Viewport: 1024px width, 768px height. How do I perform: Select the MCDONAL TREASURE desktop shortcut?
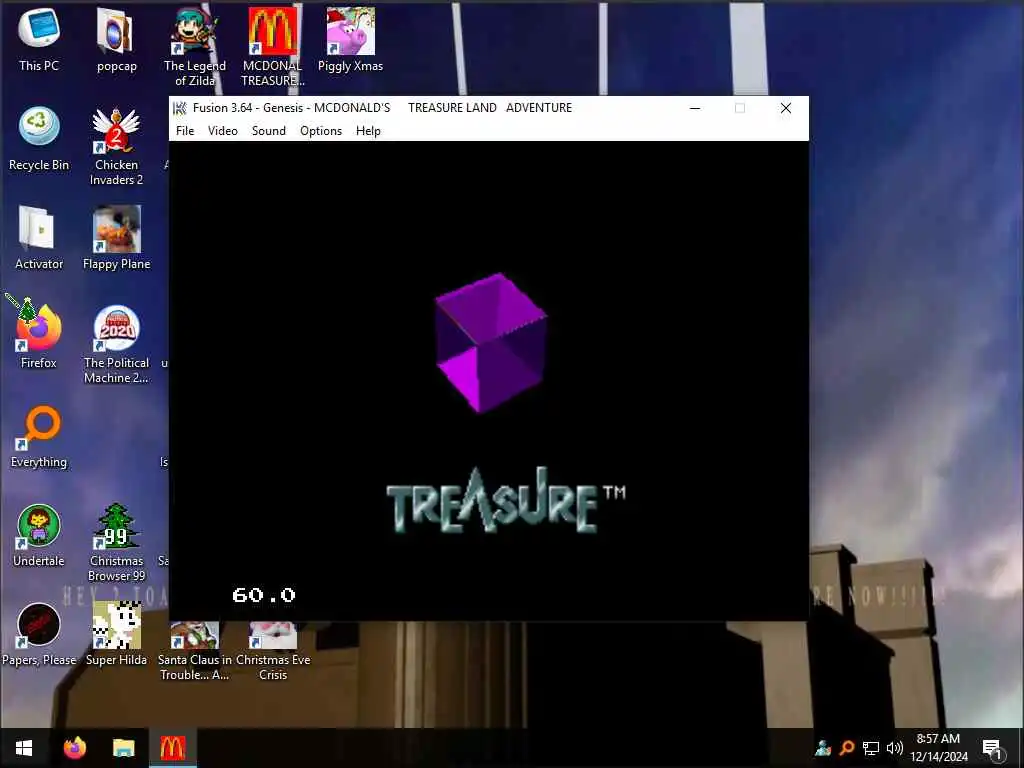(x=272, y=47)
